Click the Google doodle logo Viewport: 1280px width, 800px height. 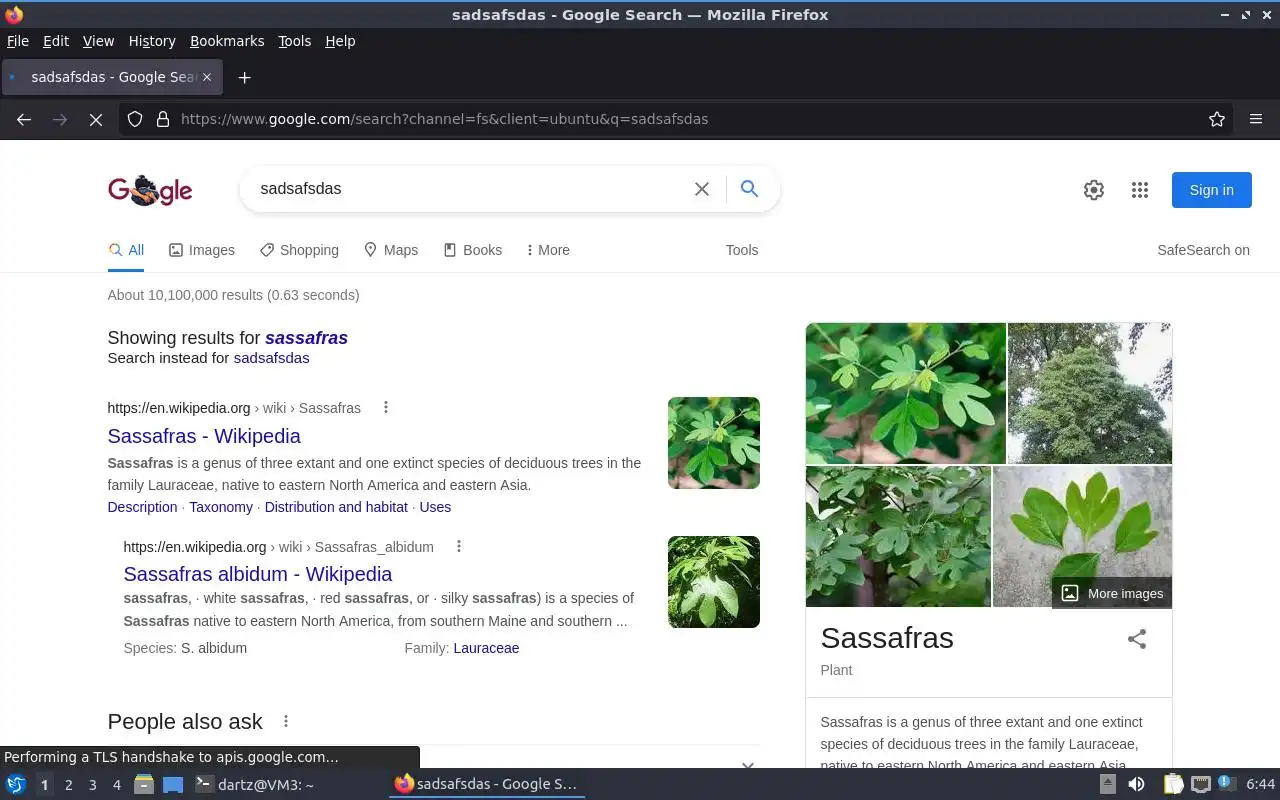click(150, 190)
